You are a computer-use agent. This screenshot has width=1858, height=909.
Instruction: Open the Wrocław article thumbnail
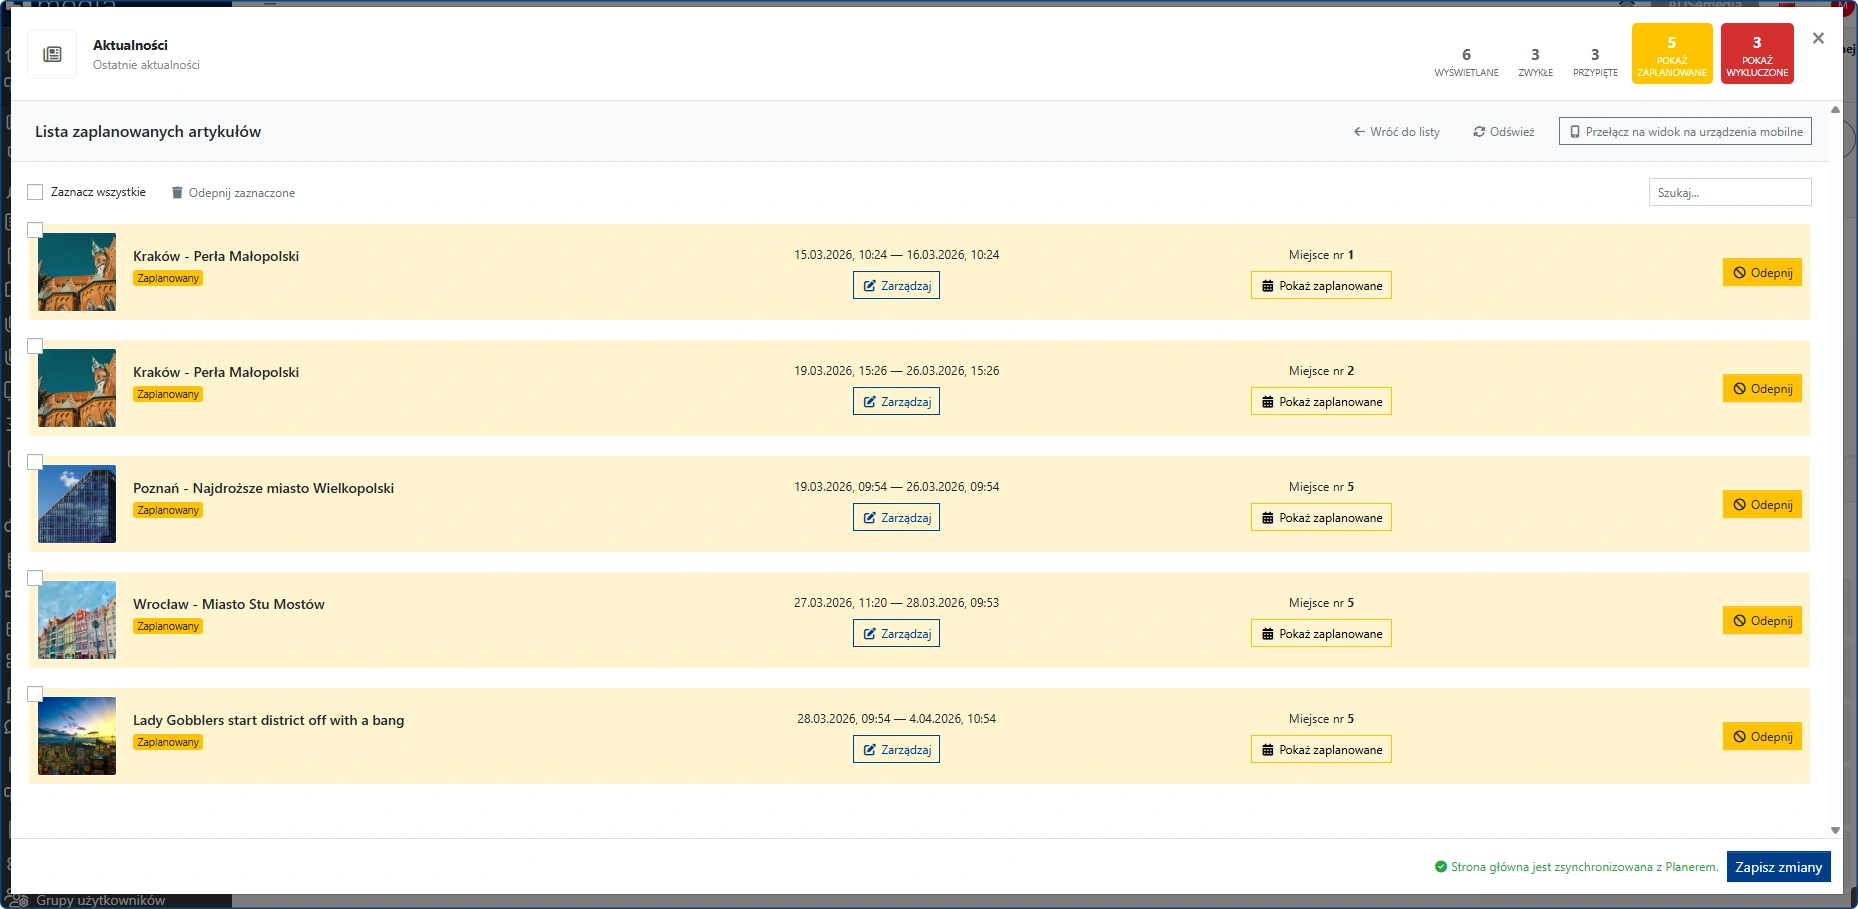coord(77,620)
